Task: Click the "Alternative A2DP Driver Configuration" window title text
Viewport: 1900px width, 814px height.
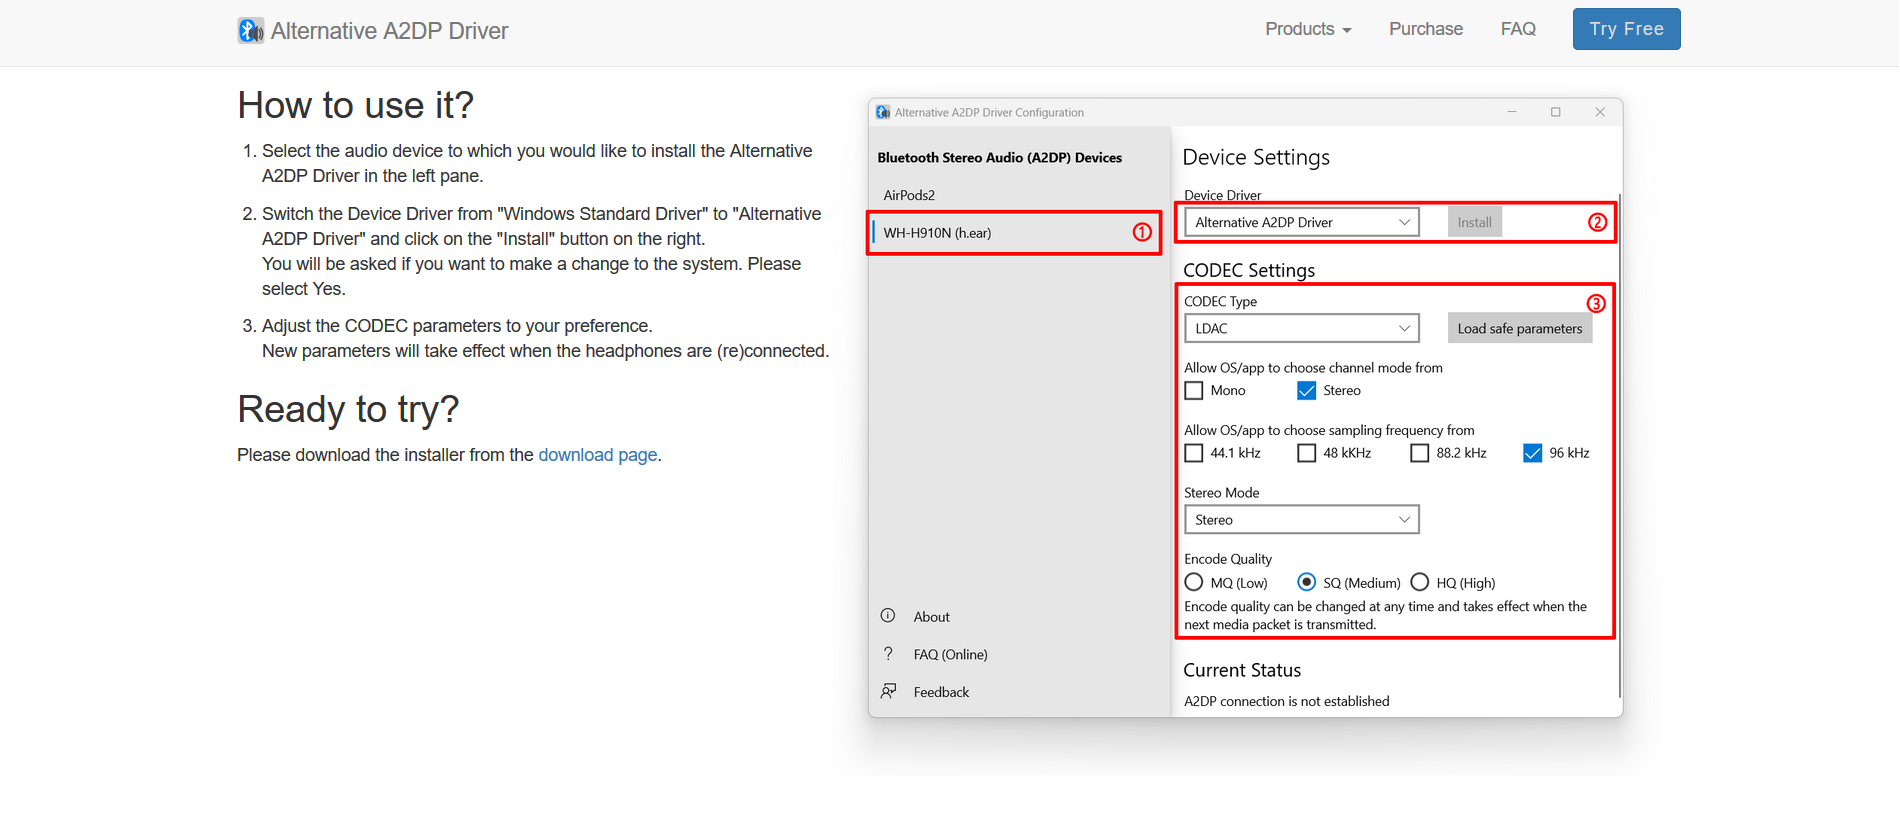Action: coord(989,112)
